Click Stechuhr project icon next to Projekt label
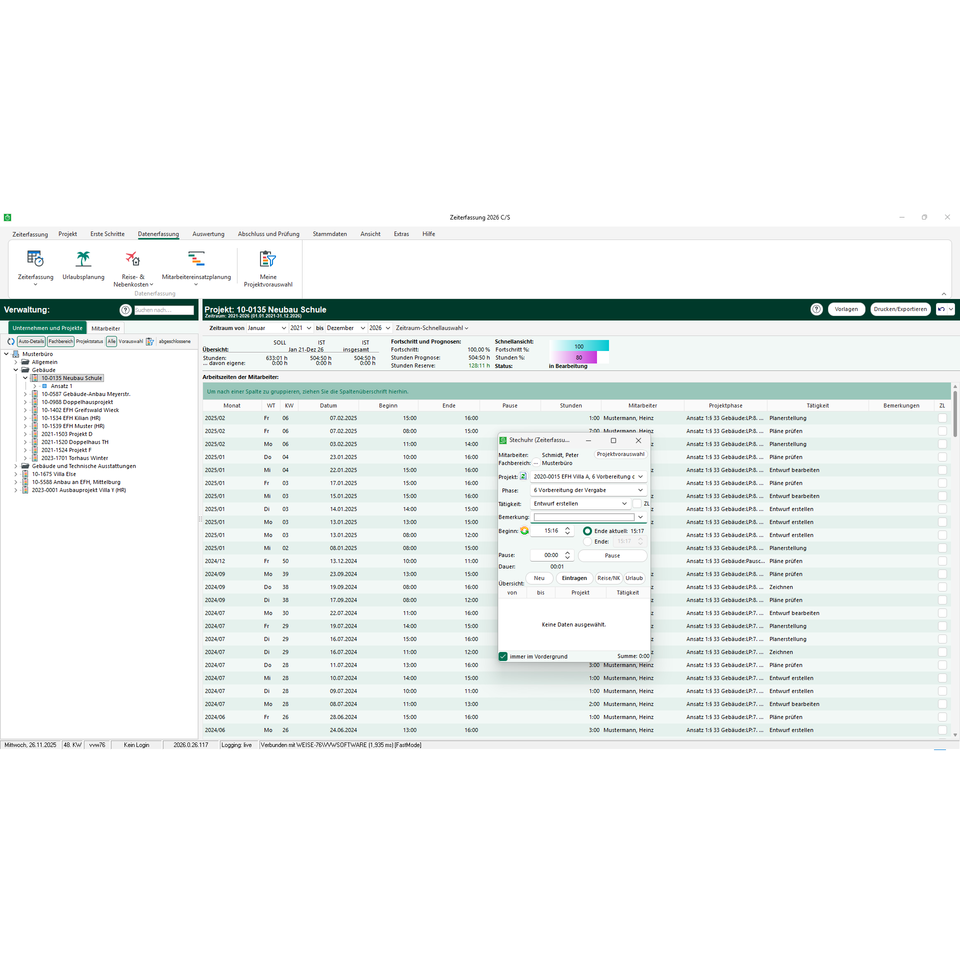 (x=523, y=476)
